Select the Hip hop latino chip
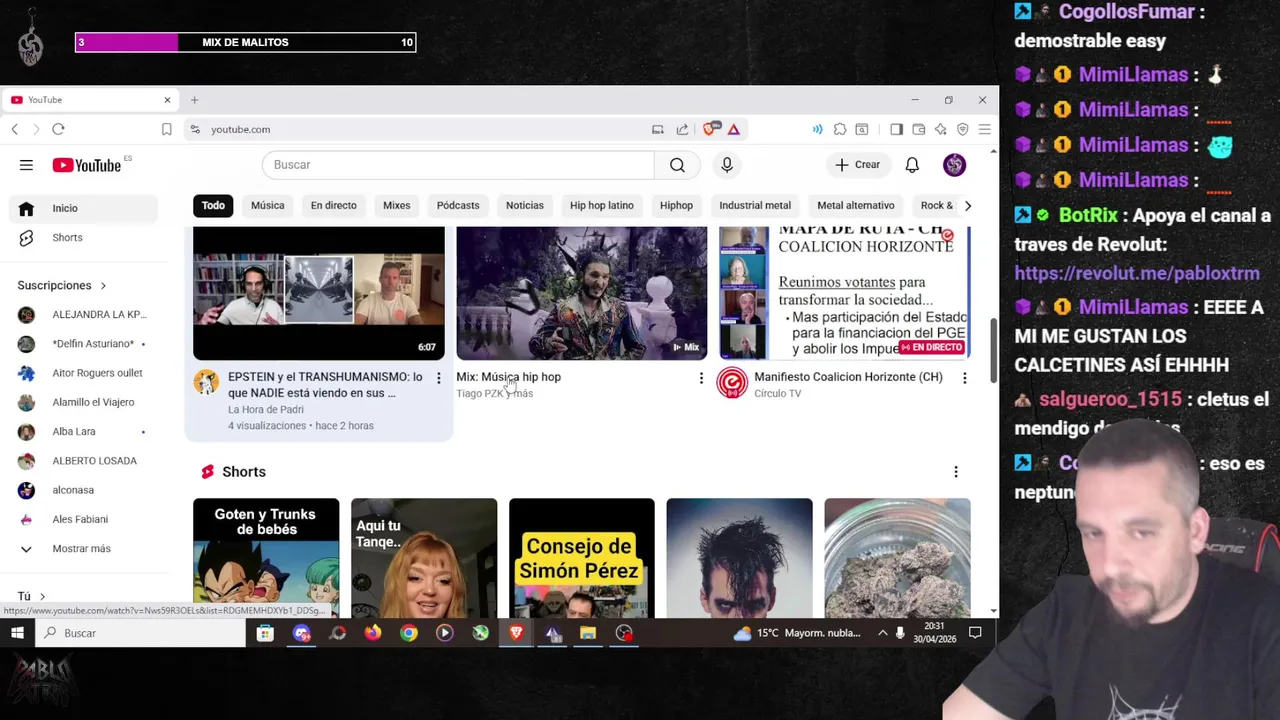This screenshot has width=1280, height=720. [x=601, y=206]
